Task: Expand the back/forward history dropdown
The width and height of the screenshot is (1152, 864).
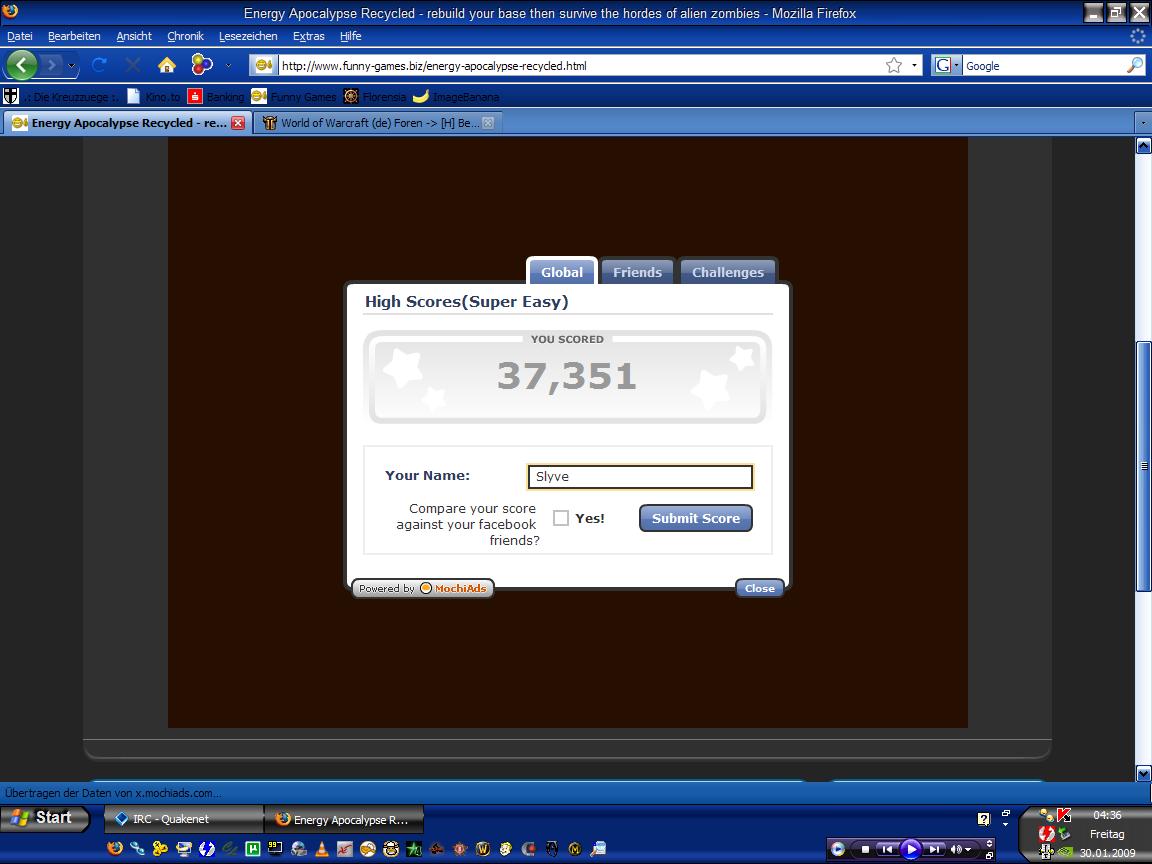Action: click(x=71, y=65)
